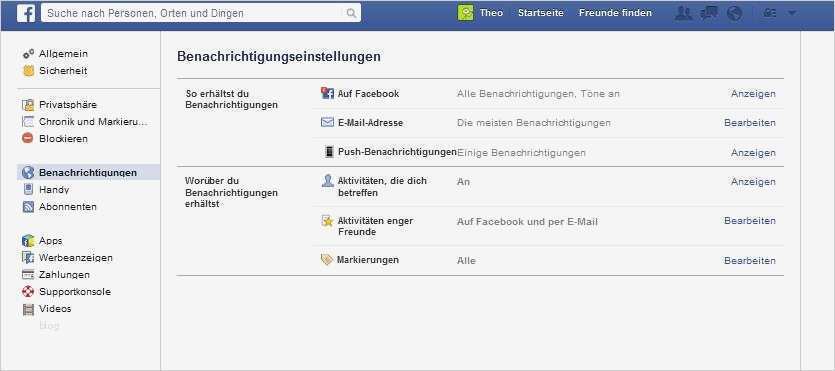Open Sicherheit settings

coord(63,71)
